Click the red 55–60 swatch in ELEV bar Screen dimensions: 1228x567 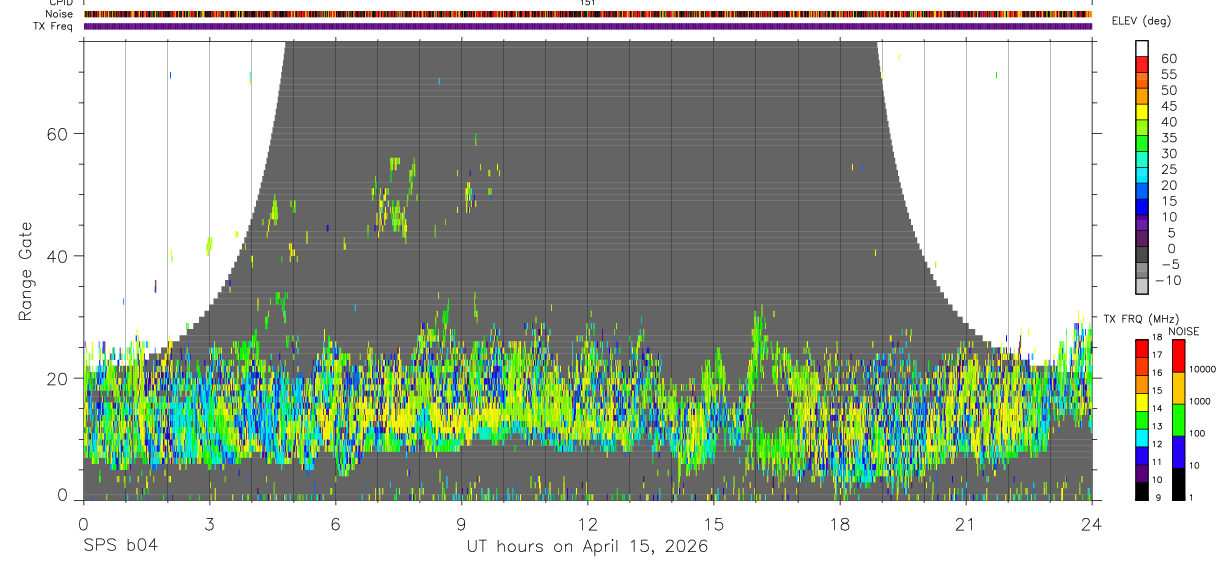click(x=1142, y=66)
